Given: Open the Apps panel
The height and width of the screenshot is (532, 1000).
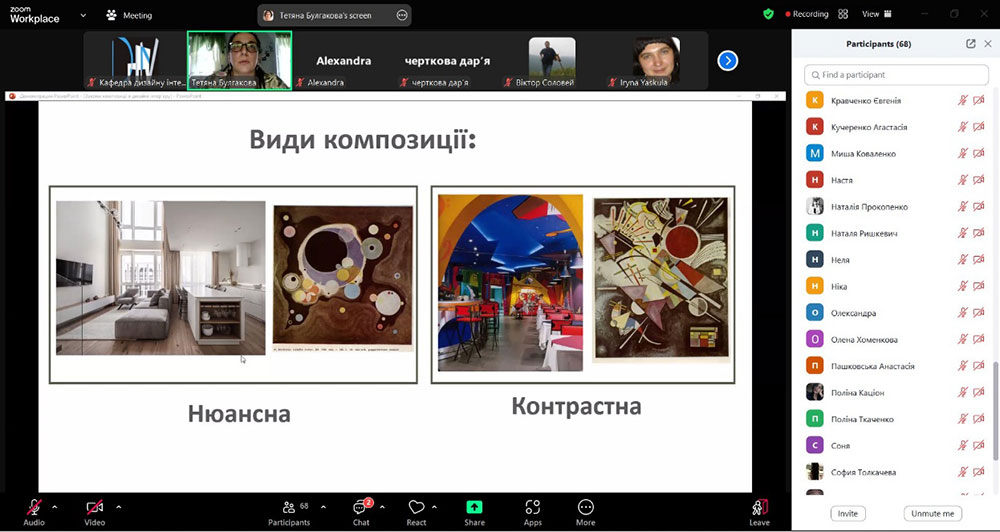Looking at the screenshot, I should click(x=533, y=512).
